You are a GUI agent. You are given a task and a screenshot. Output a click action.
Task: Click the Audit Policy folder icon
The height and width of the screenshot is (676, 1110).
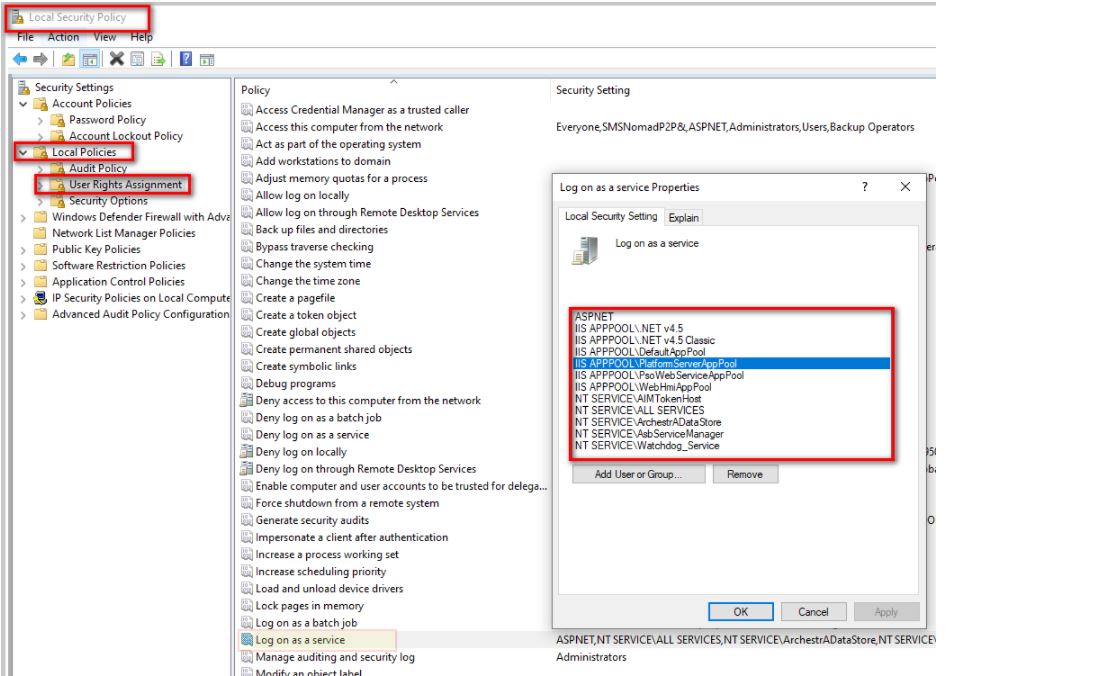(59, 168)
